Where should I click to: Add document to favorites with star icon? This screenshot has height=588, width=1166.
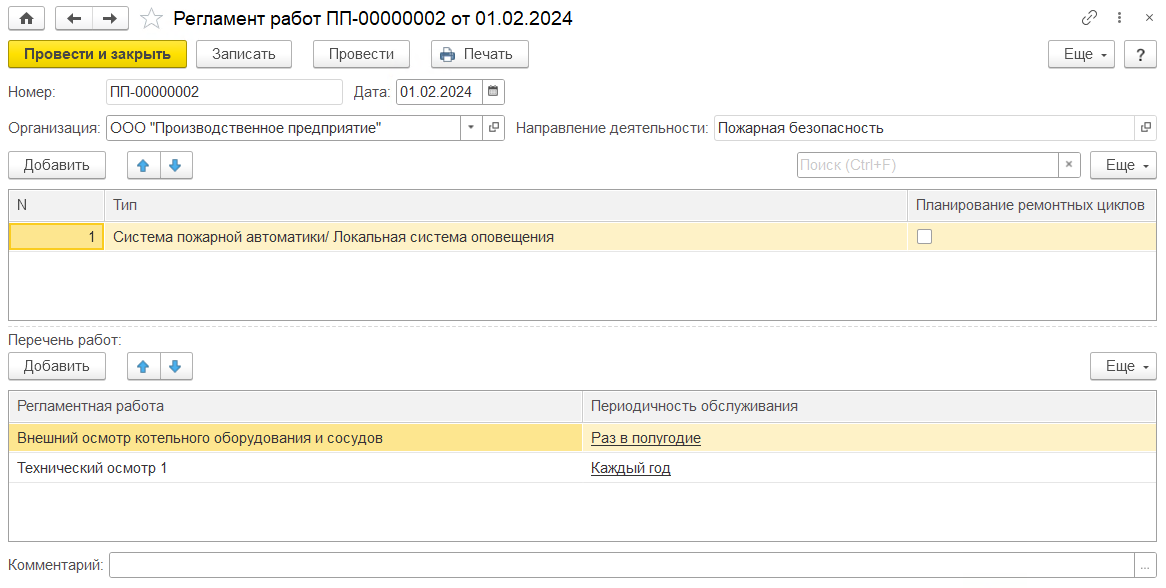click(x=151, y=18)
